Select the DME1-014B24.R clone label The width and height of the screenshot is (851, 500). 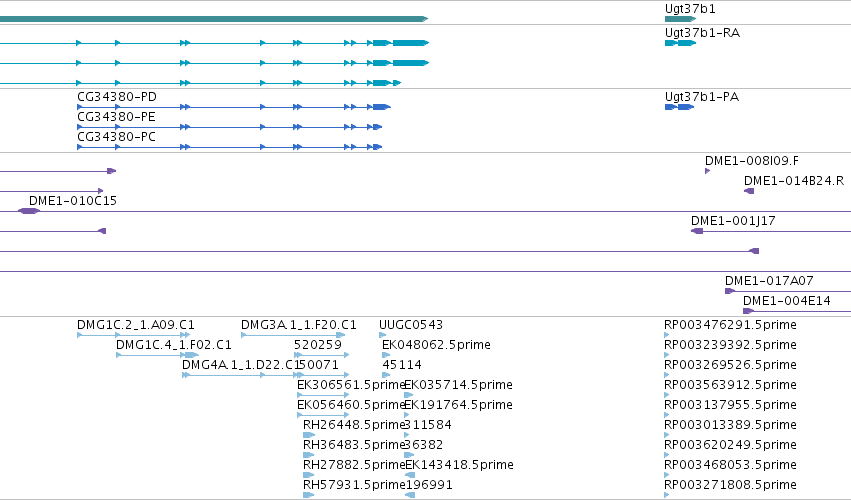click(793, 181)
